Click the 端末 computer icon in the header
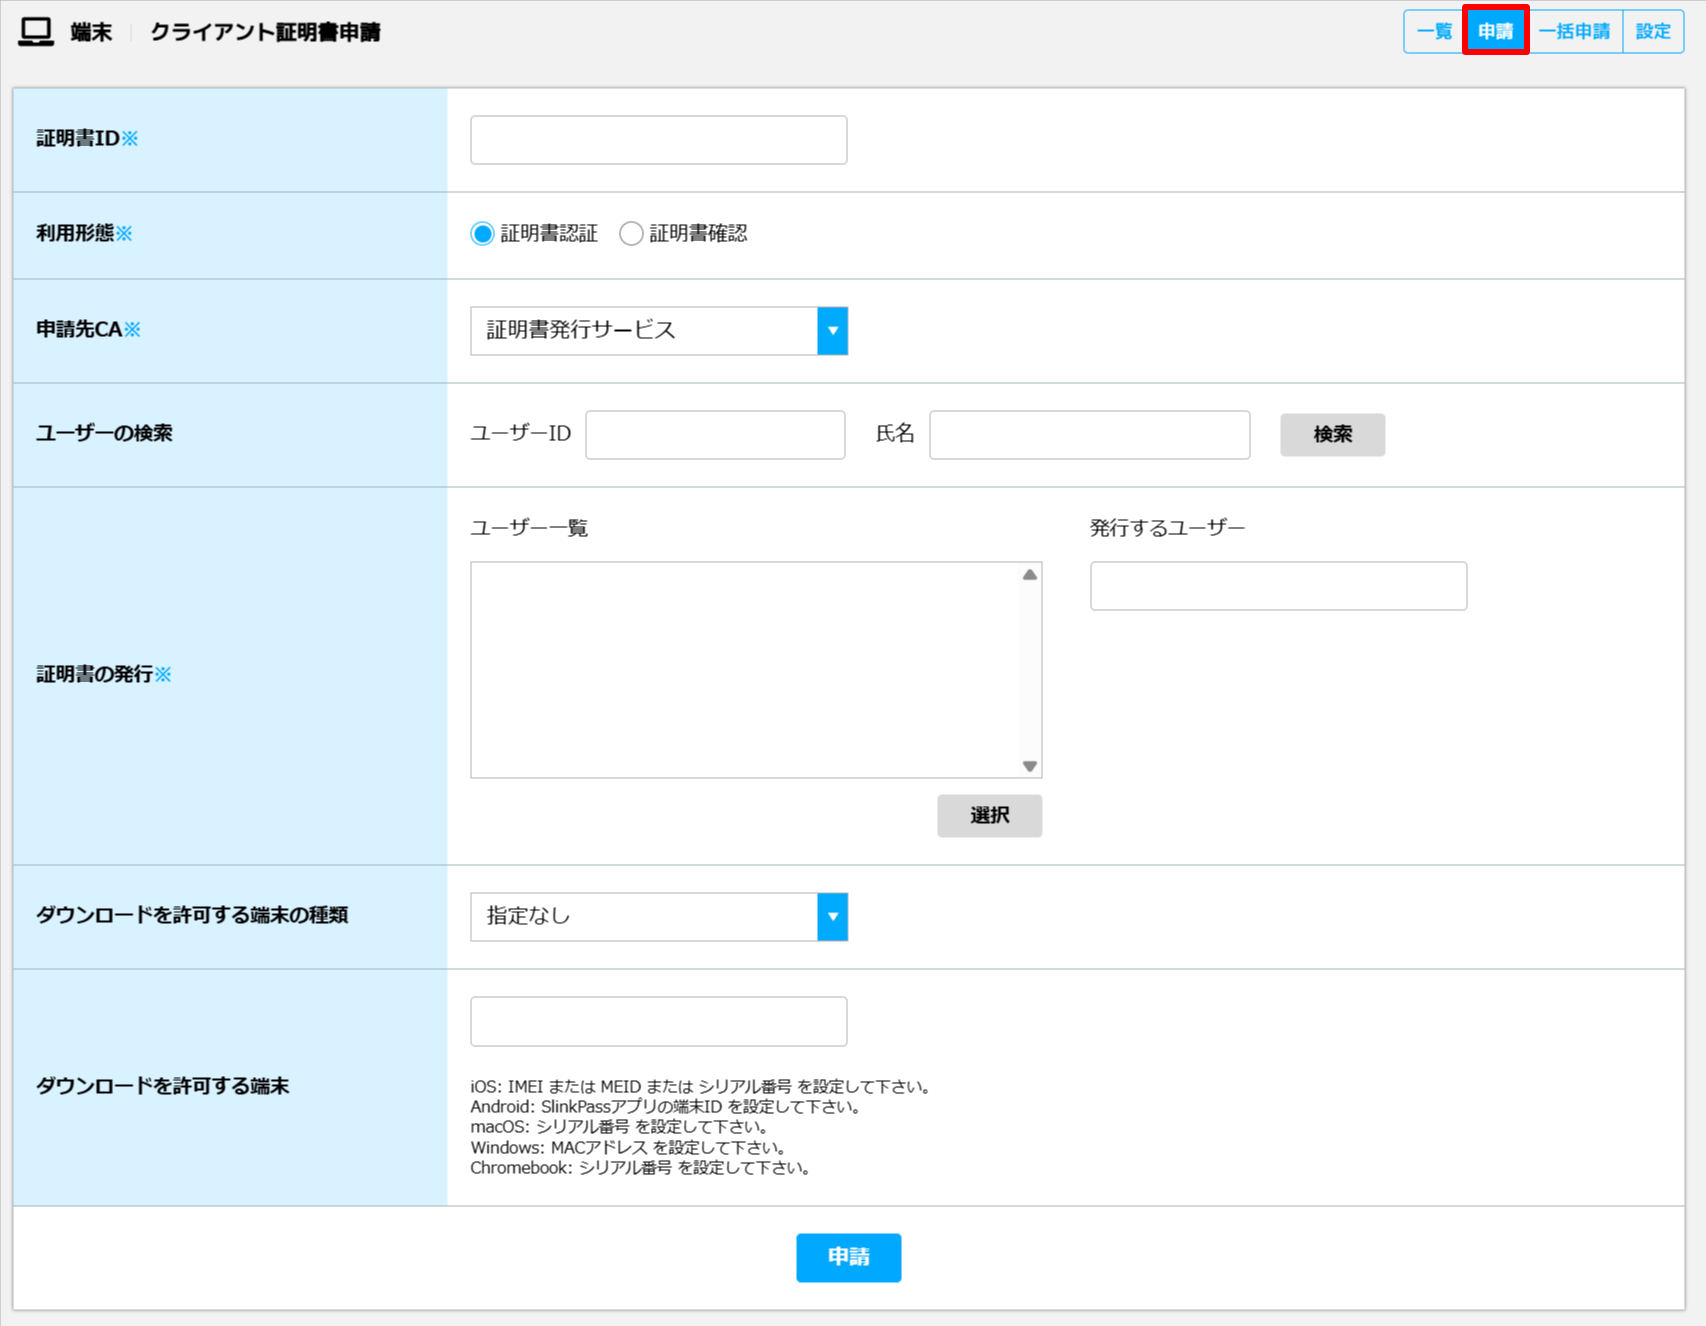This screenshot has height=1326, width=1706. 36,31
